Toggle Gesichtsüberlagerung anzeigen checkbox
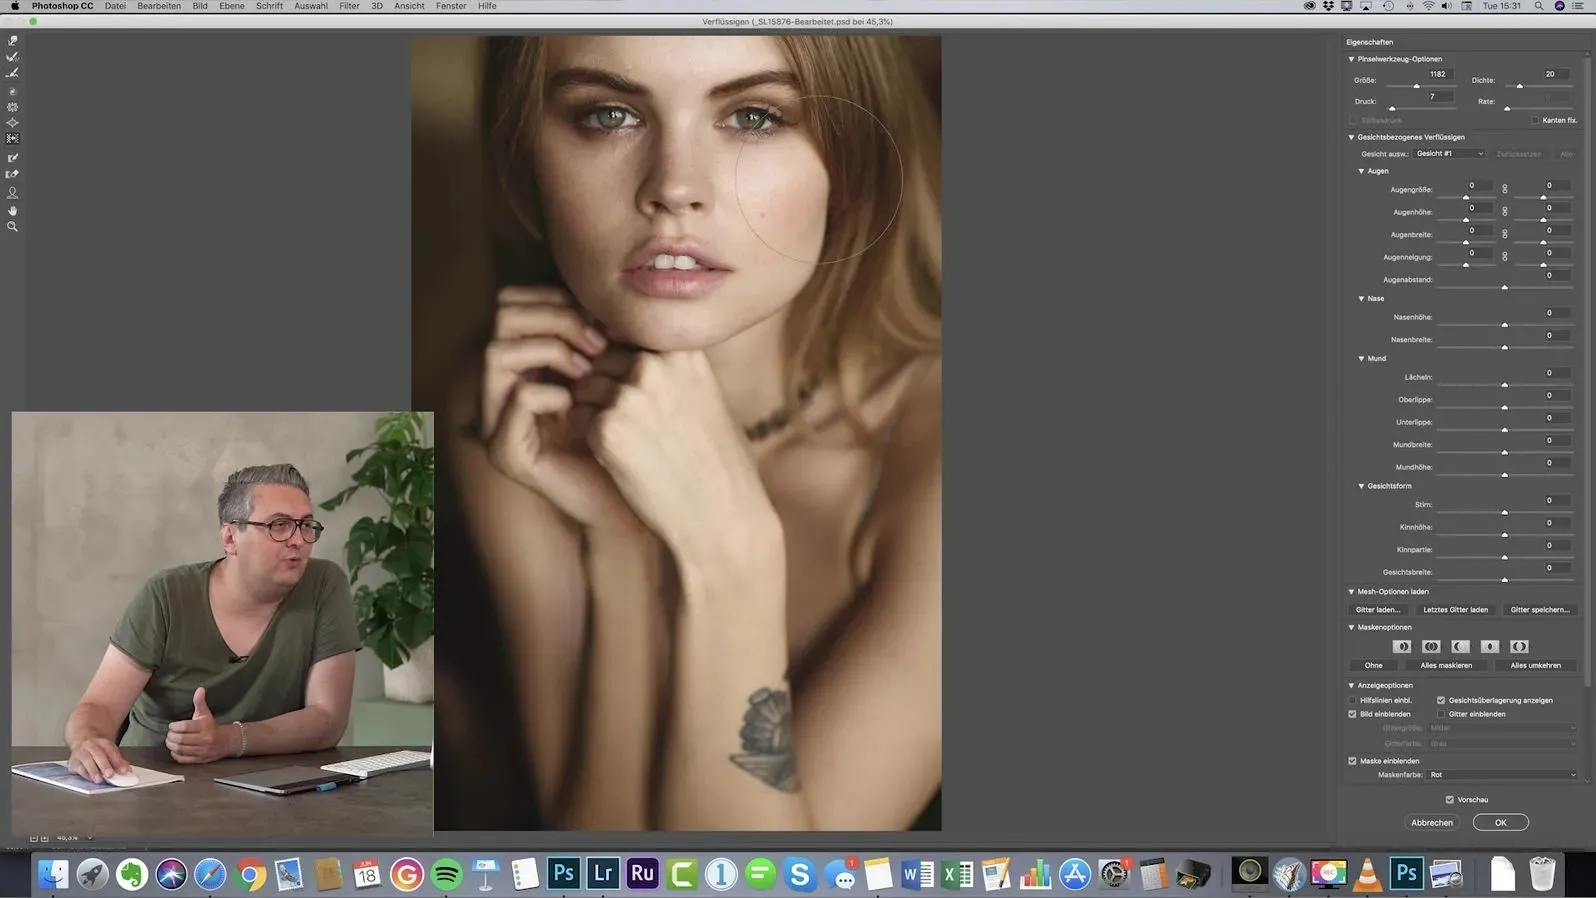Screen dimensions: 1596x898 coord(1441,700)
